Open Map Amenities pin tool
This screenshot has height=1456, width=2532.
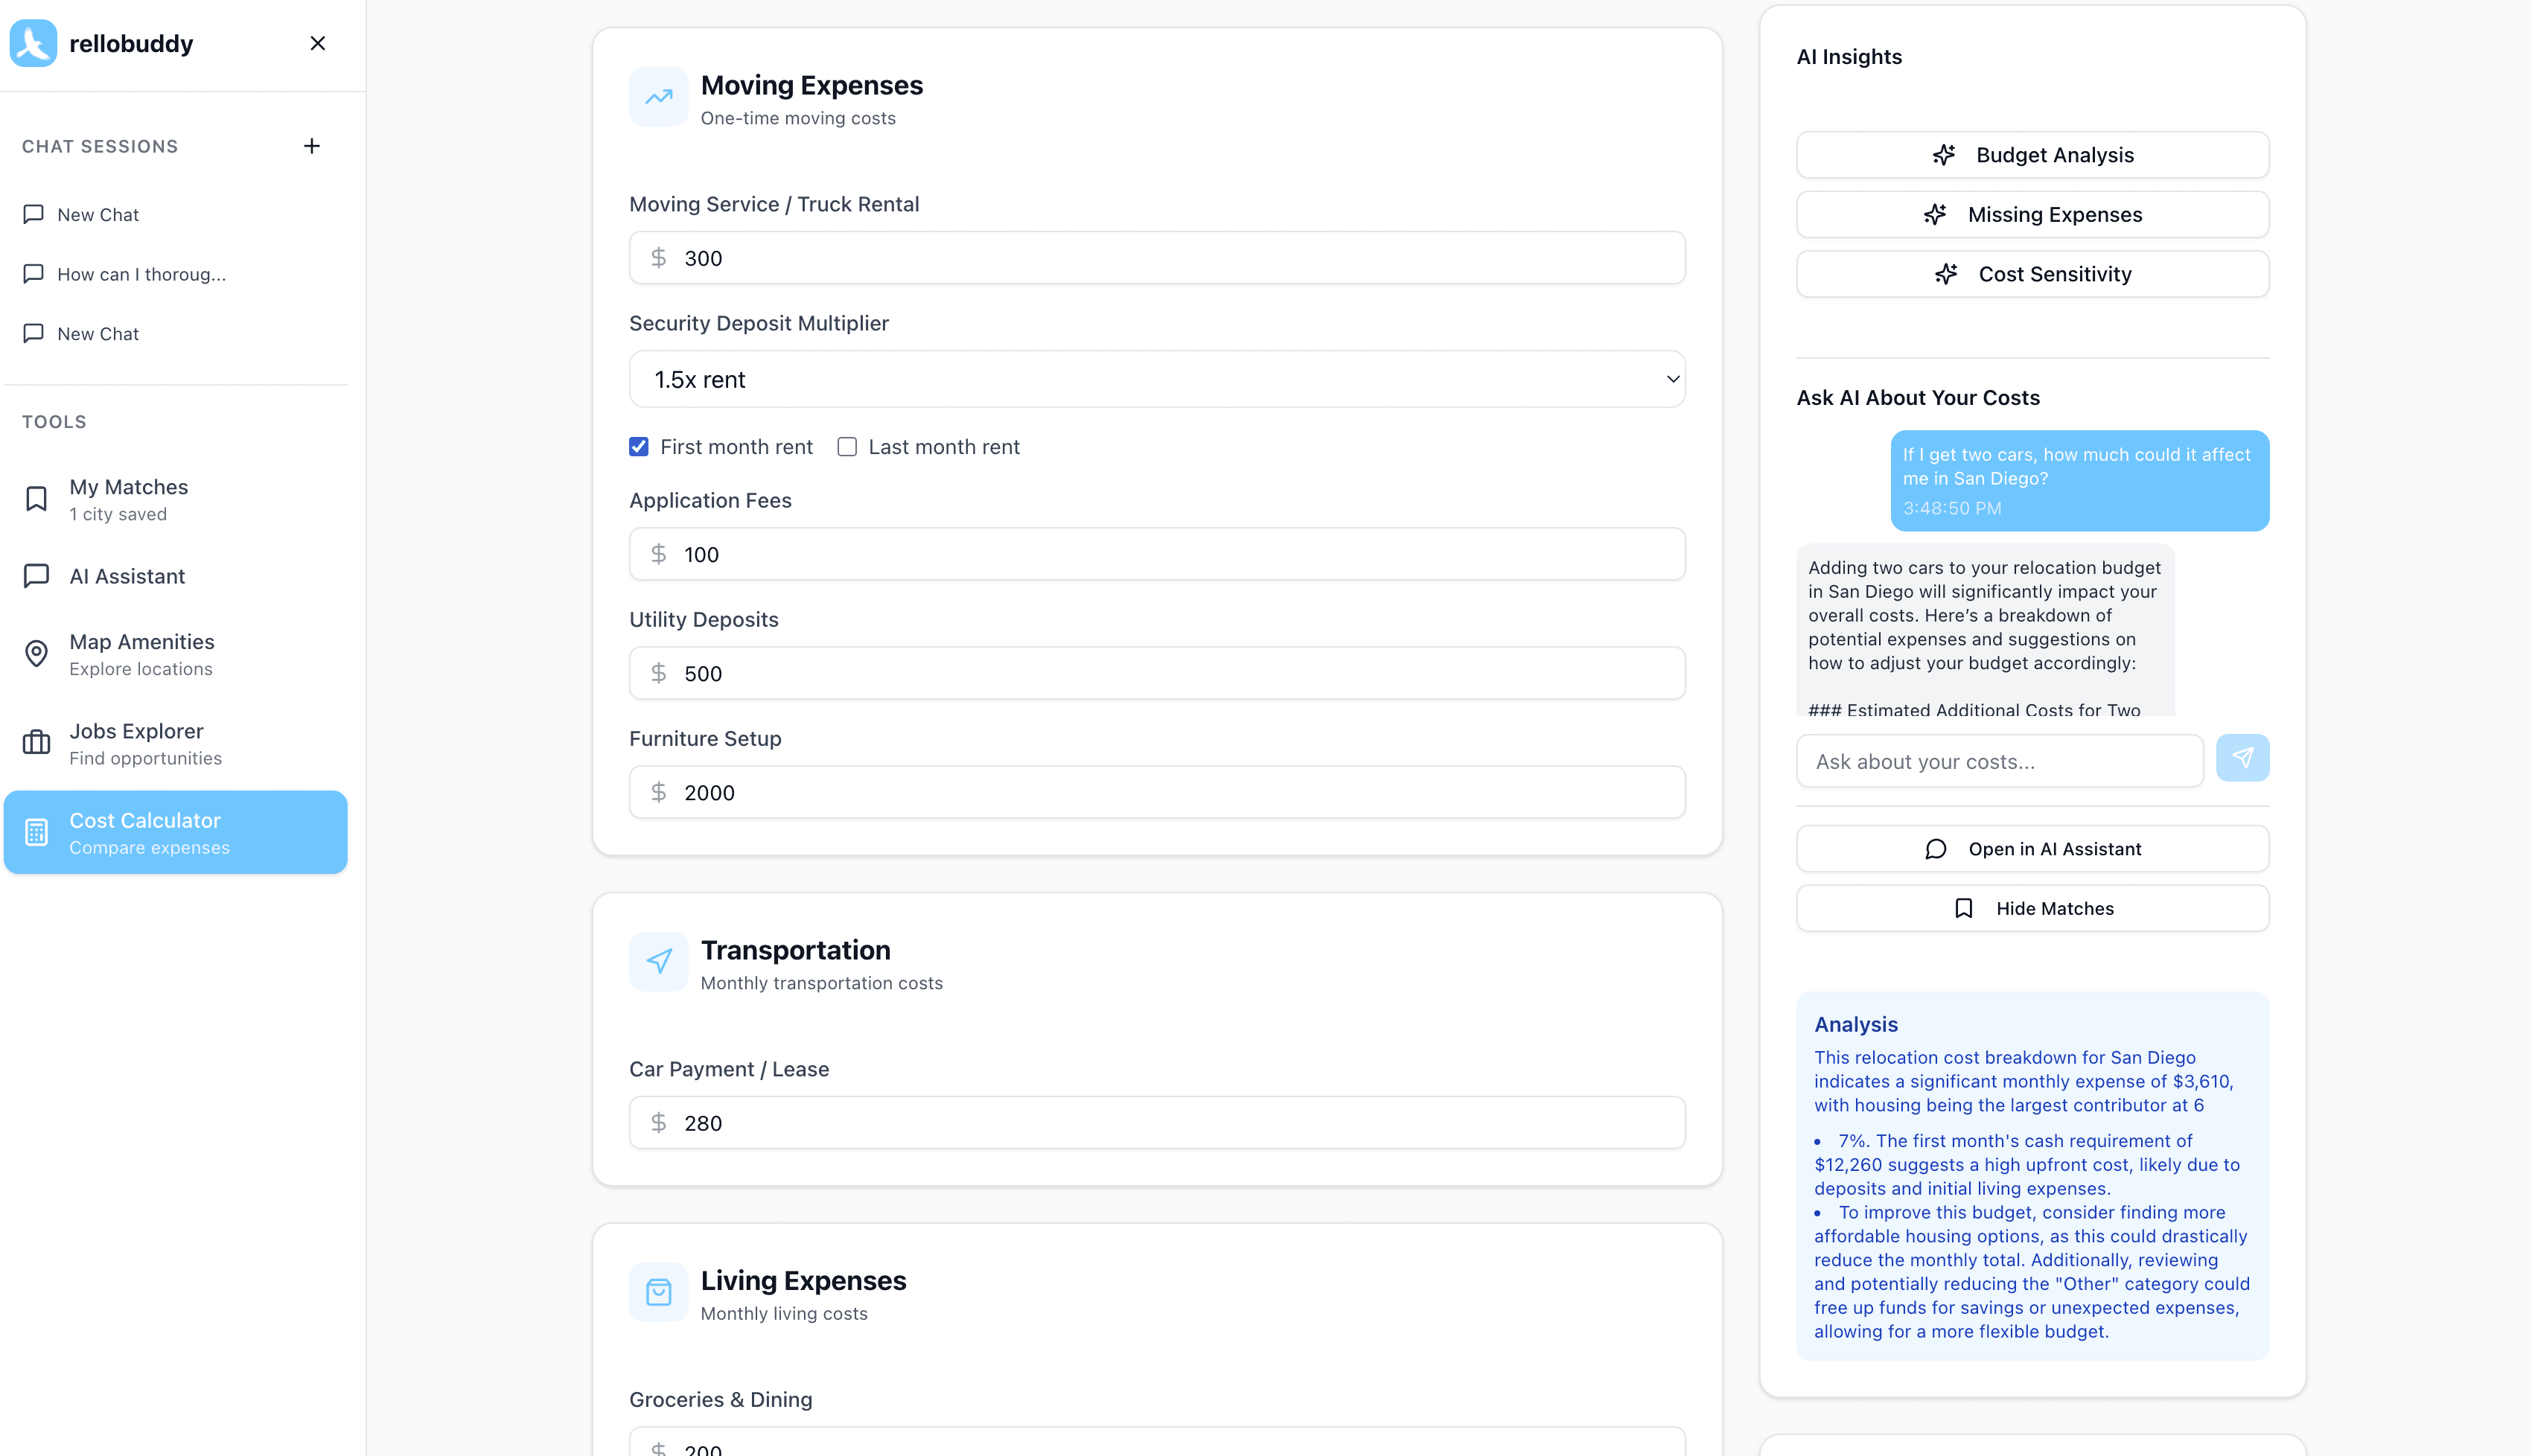click(x=141, y=654)
